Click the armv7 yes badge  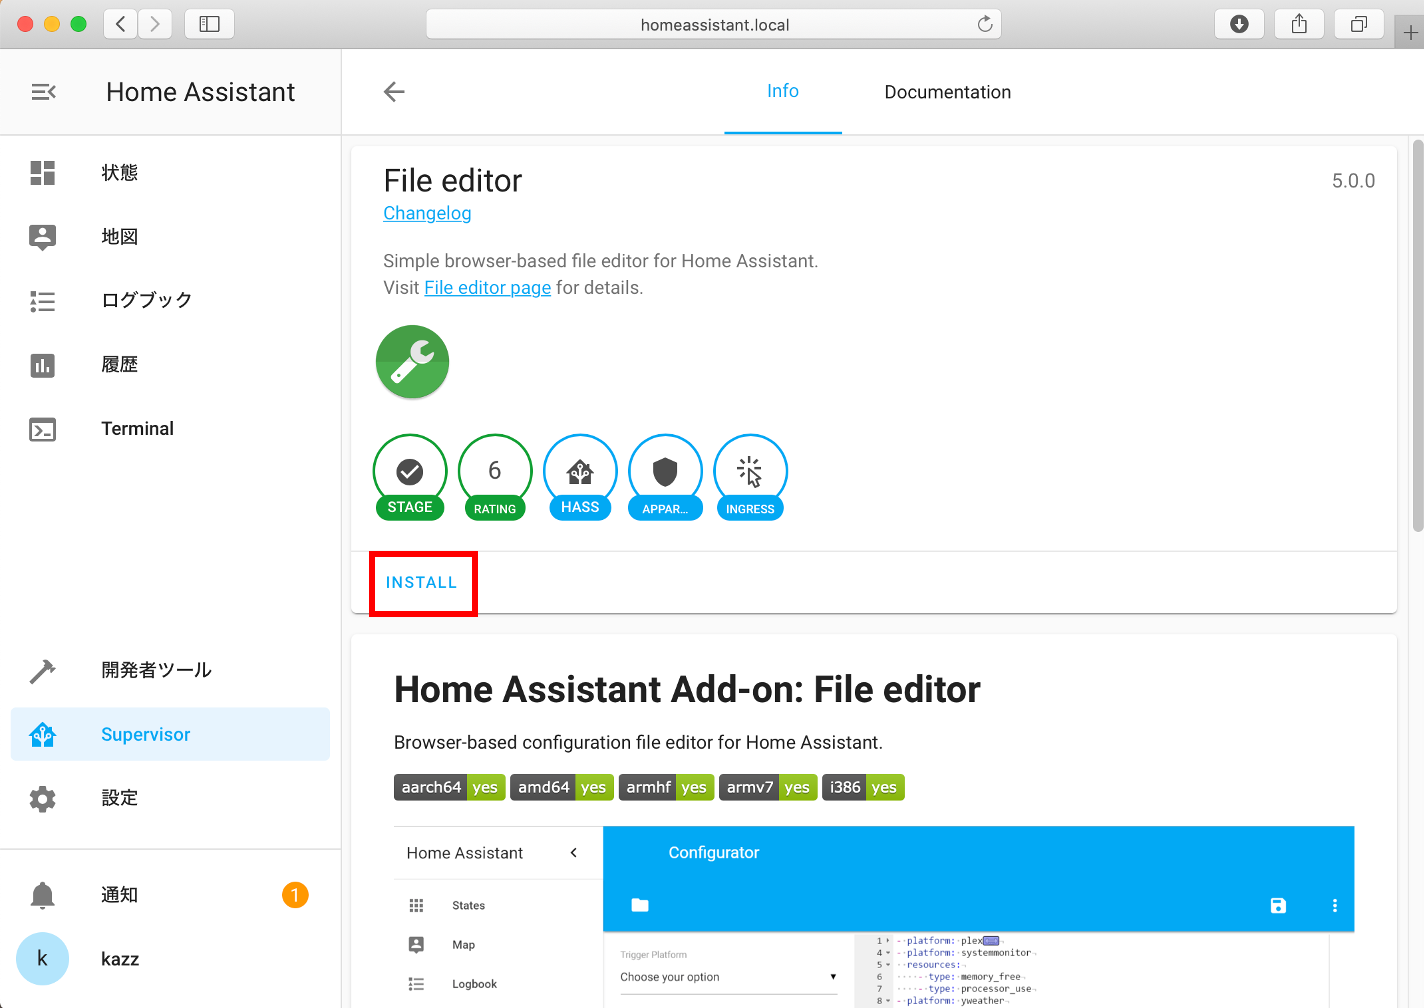(x=768, y=788)
